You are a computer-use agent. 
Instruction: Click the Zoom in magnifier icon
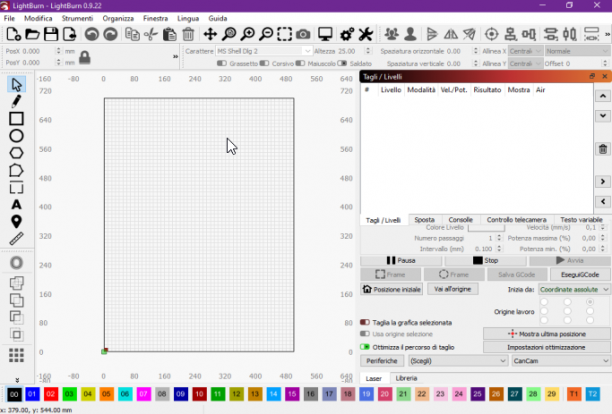point(247,34)
